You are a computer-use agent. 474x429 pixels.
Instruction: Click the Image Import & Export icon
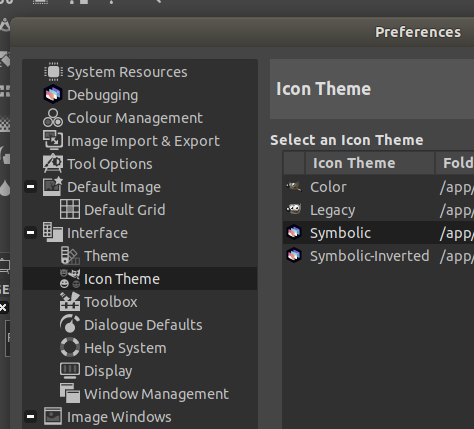click(x=53, y=141)
